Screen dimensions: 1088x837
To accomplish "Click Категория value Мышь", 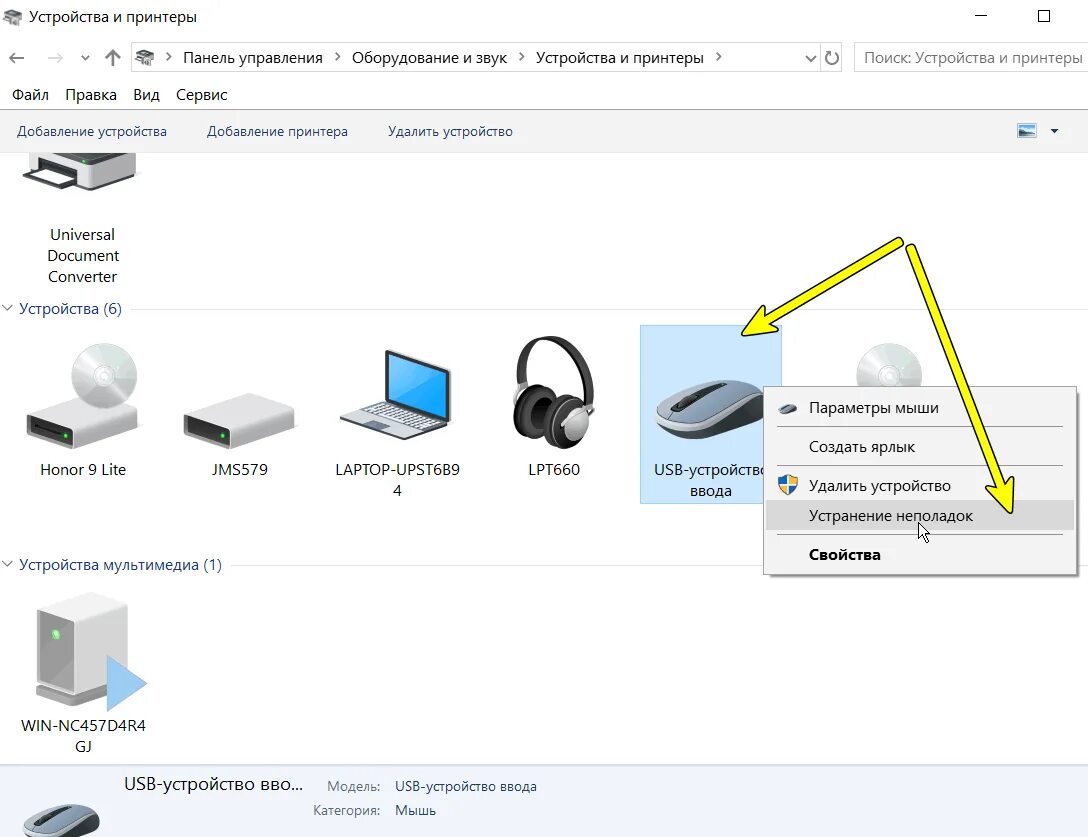I will tap(415, 810).
